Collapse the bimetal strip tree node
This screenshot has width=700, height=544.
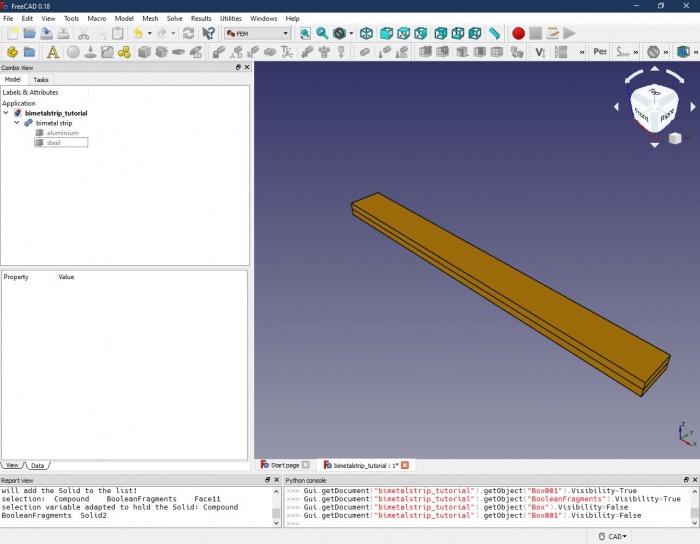click(17, 123)
